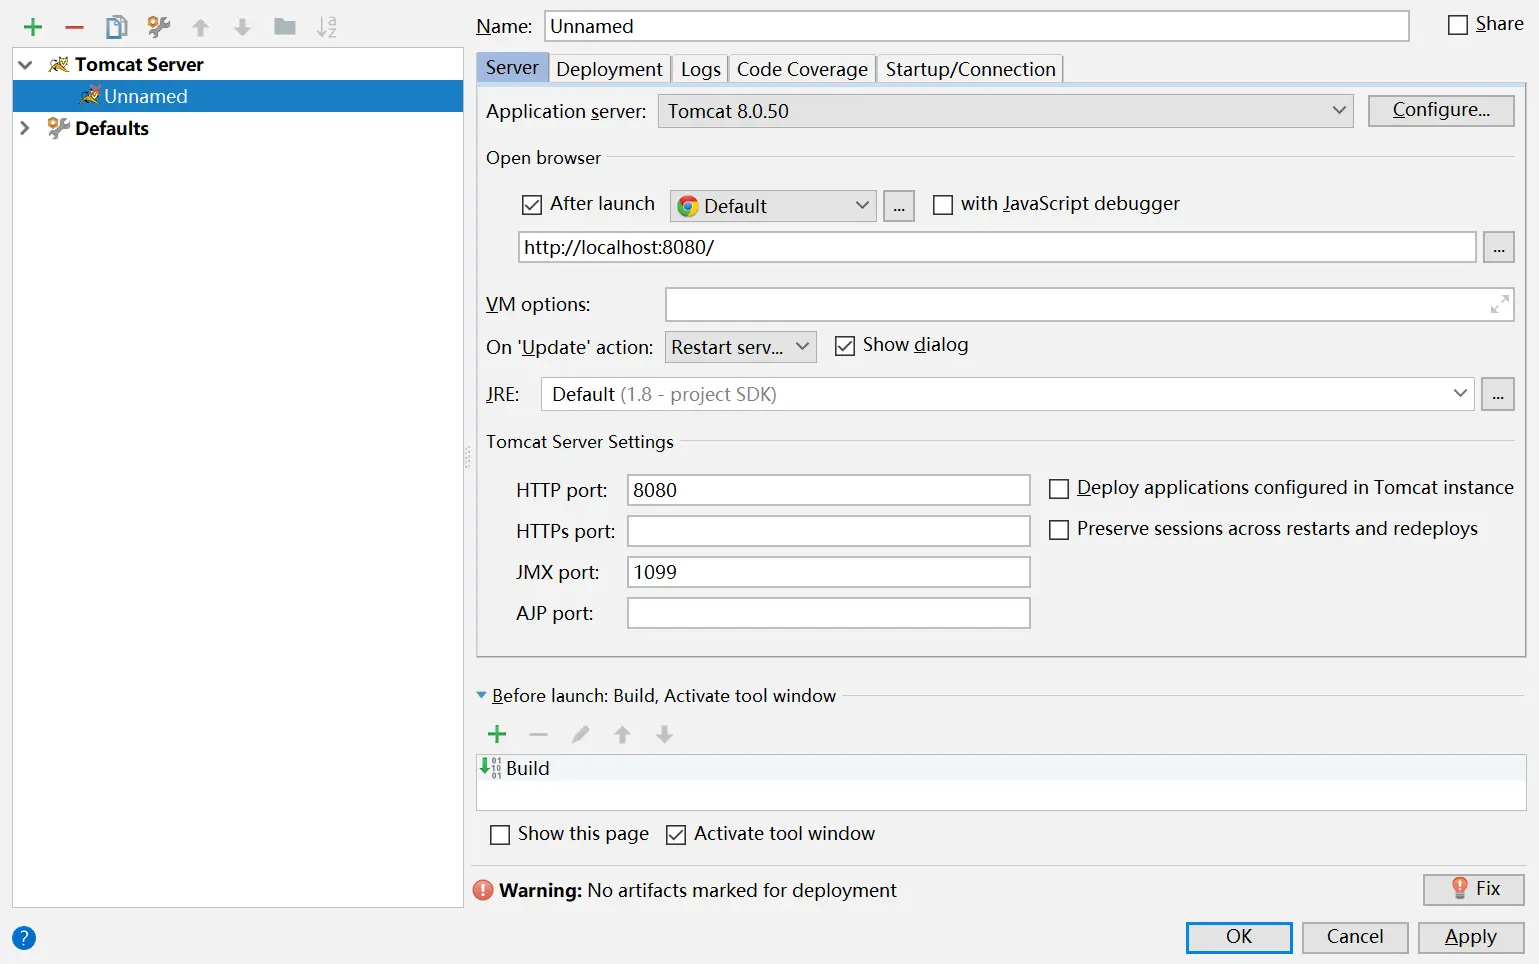
Task: Expand the Defaults tree node
Action: 25,128
